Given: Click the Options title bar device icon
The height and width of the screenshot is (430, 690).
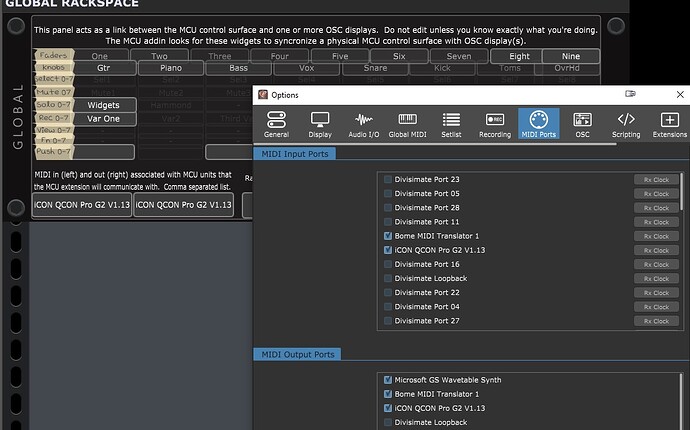Looking at the screenshot, I should pyautogui.click(x=630, y=93).
